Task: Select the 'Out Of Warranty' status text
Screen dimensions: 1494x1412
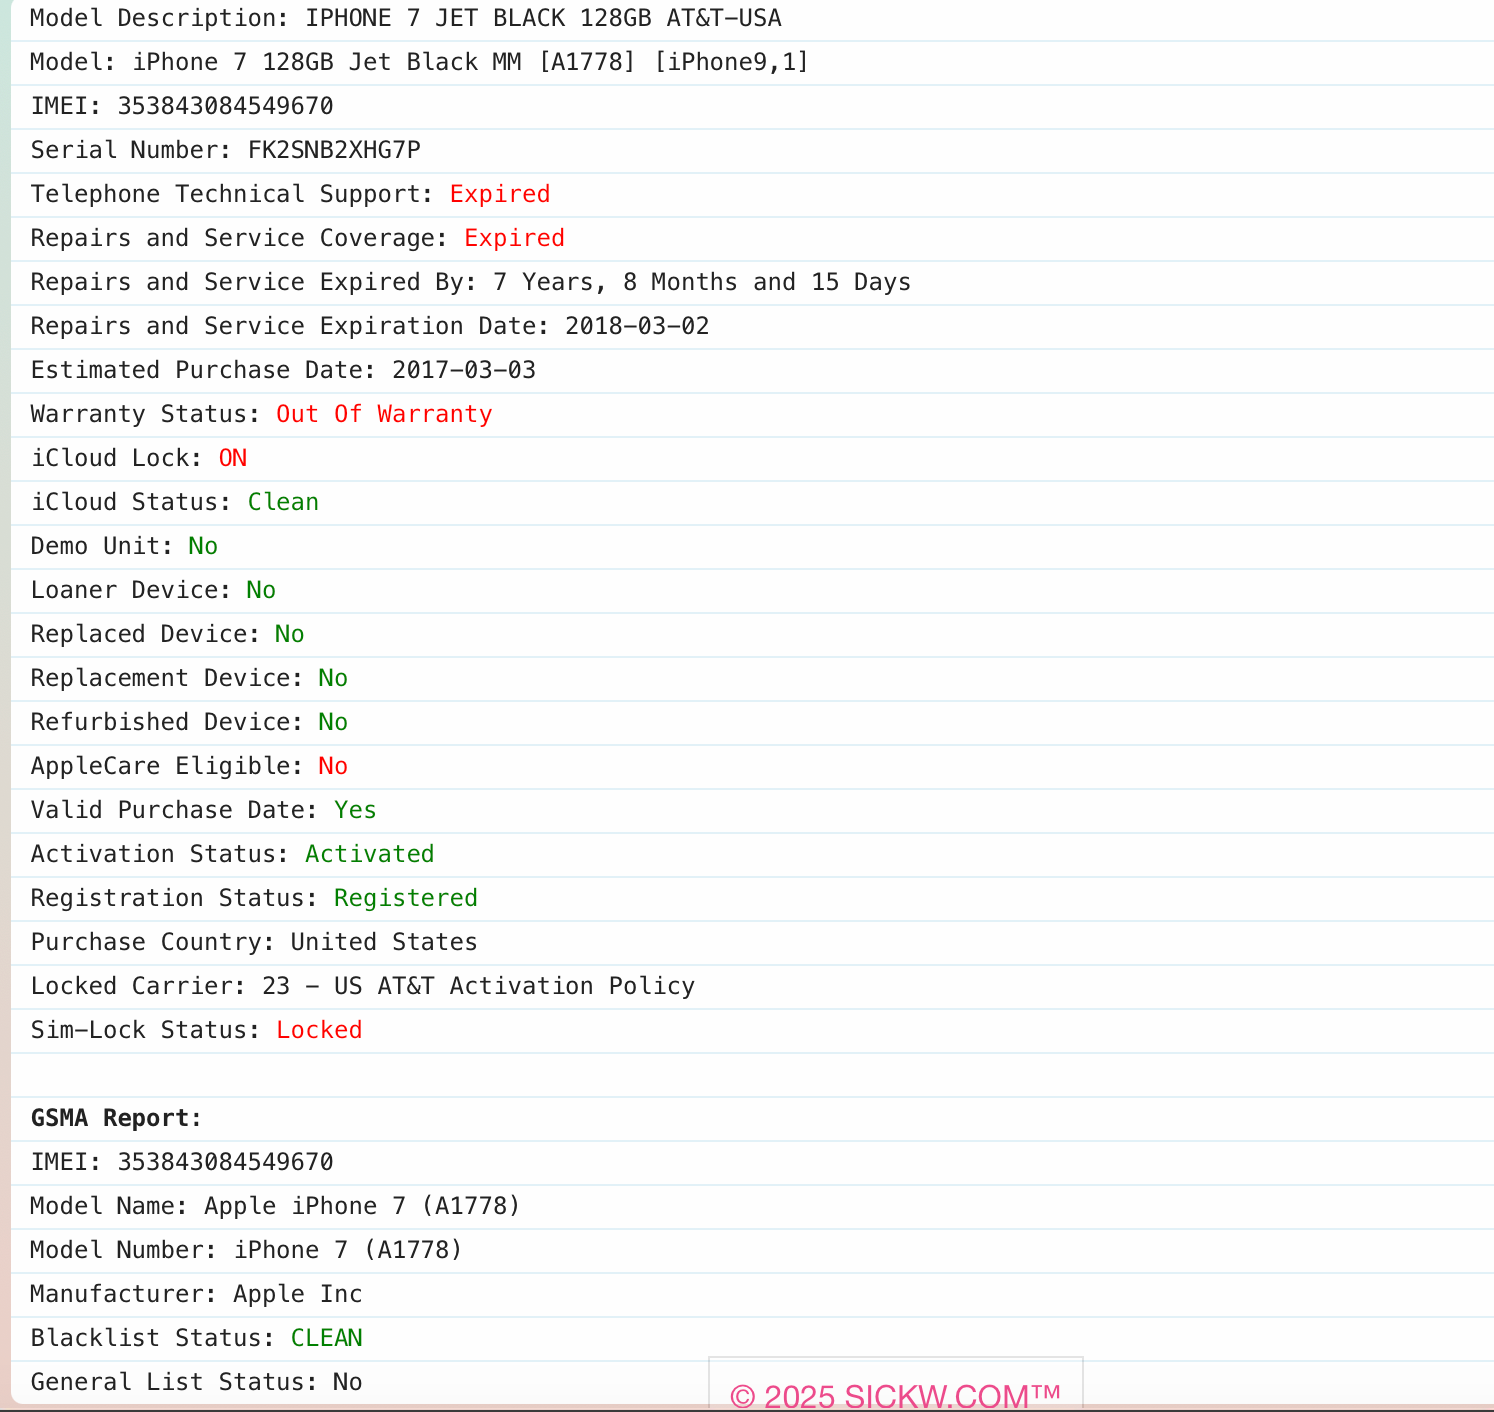Action: 384,414
